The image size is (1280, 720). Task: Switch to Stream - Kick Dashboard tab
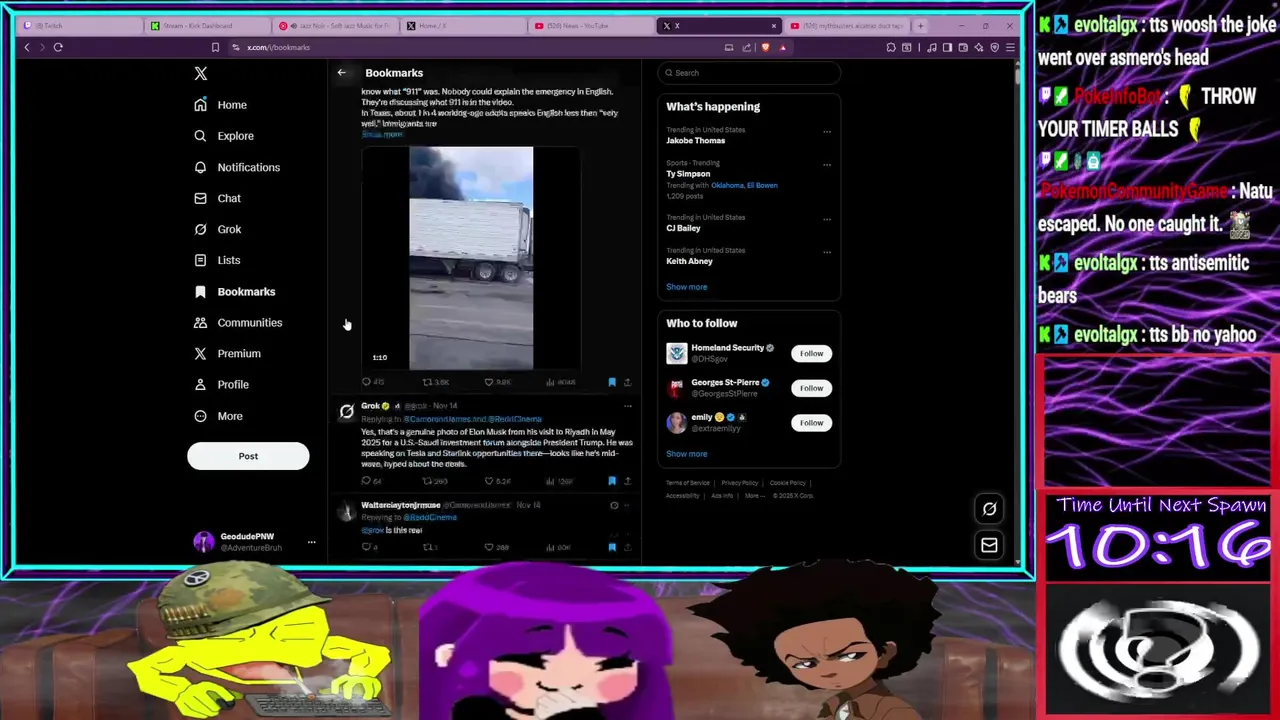point(206,26)
